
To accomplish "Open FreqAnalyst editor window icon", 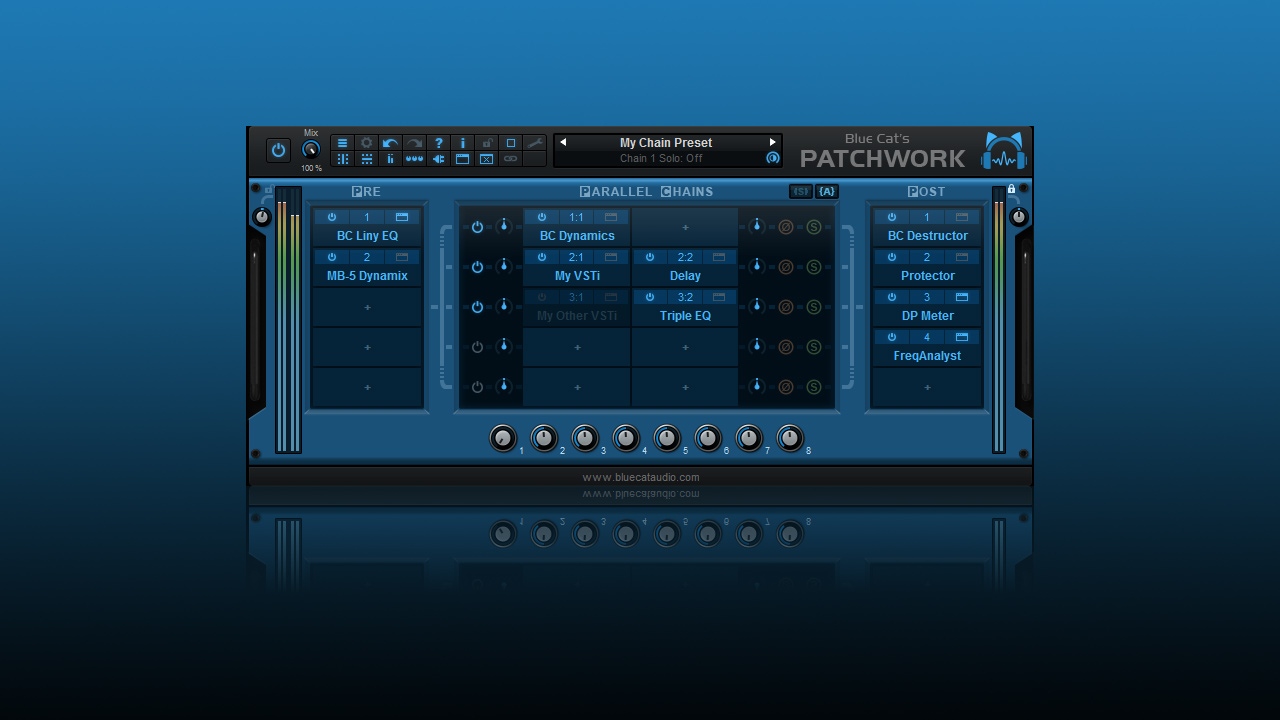I will tap(962, 337).
